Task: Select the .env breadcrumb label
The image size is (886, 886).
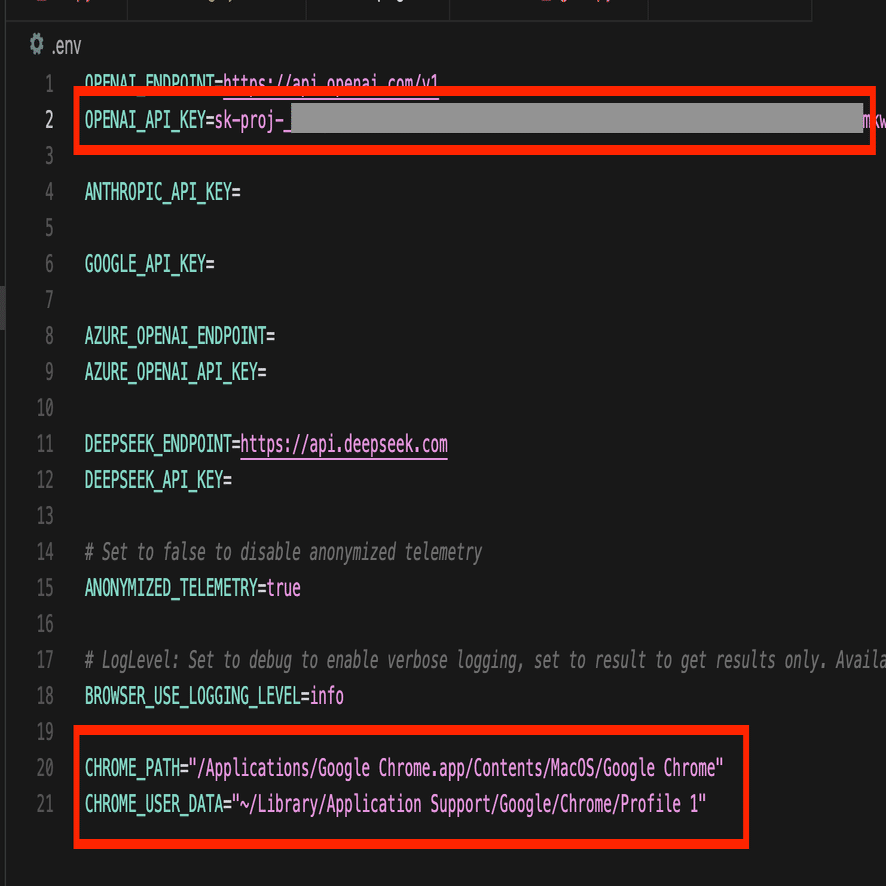Action: (x=66, y=46)
